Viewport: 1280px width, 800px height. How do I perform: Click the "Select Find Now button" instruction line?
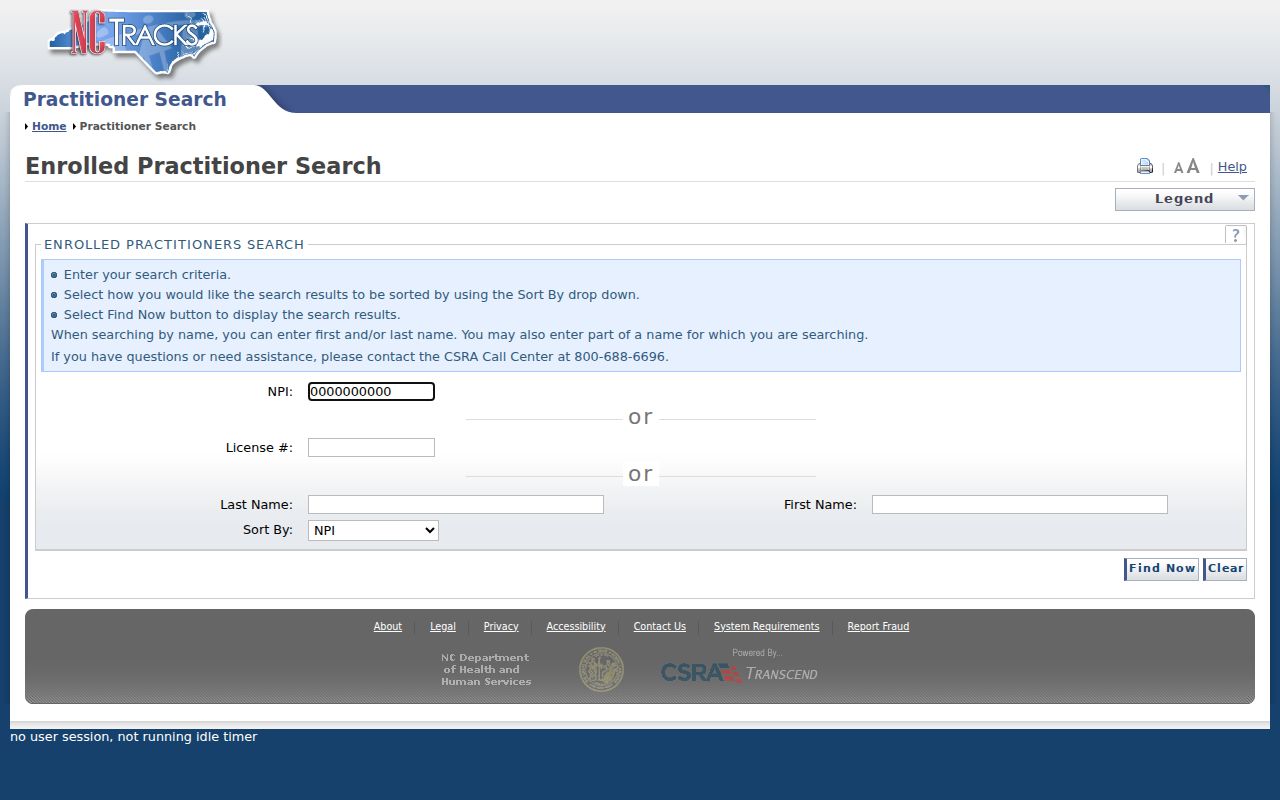coord(232,315)
